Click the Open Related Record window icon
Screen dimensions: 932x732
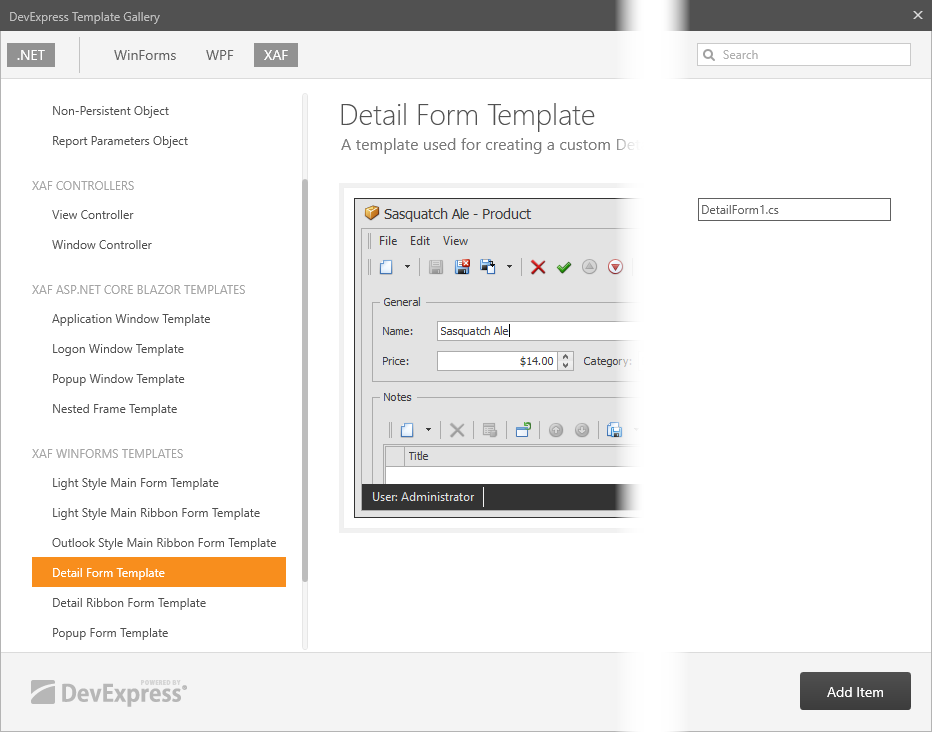[x=523, y=430]
